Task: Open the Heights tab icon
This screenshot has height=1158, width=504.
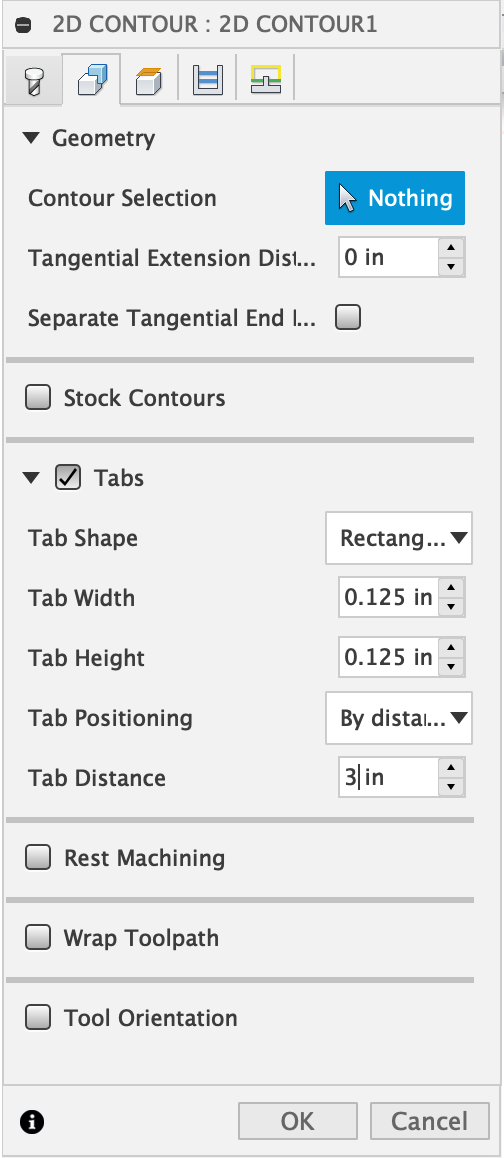Action: [149, 79]
